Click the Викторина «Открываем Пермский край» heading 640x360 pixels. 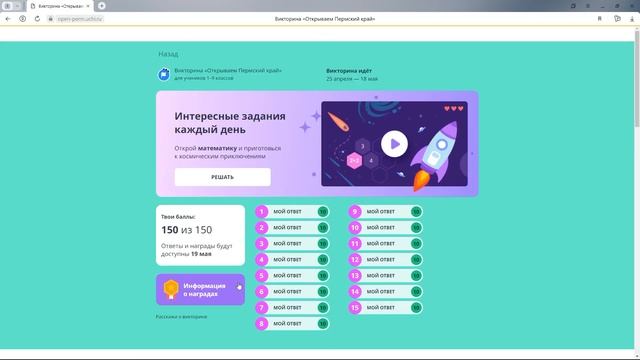pos(228,70)
